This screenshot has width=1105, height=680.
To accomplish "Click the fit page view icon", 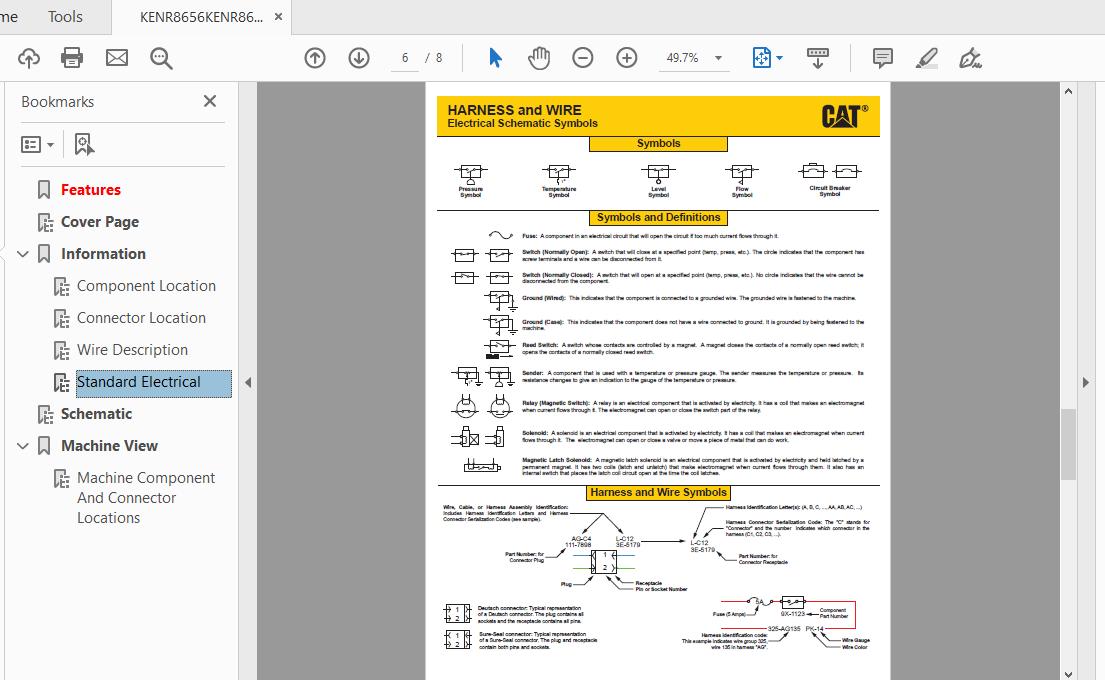I will pos(762,58).
